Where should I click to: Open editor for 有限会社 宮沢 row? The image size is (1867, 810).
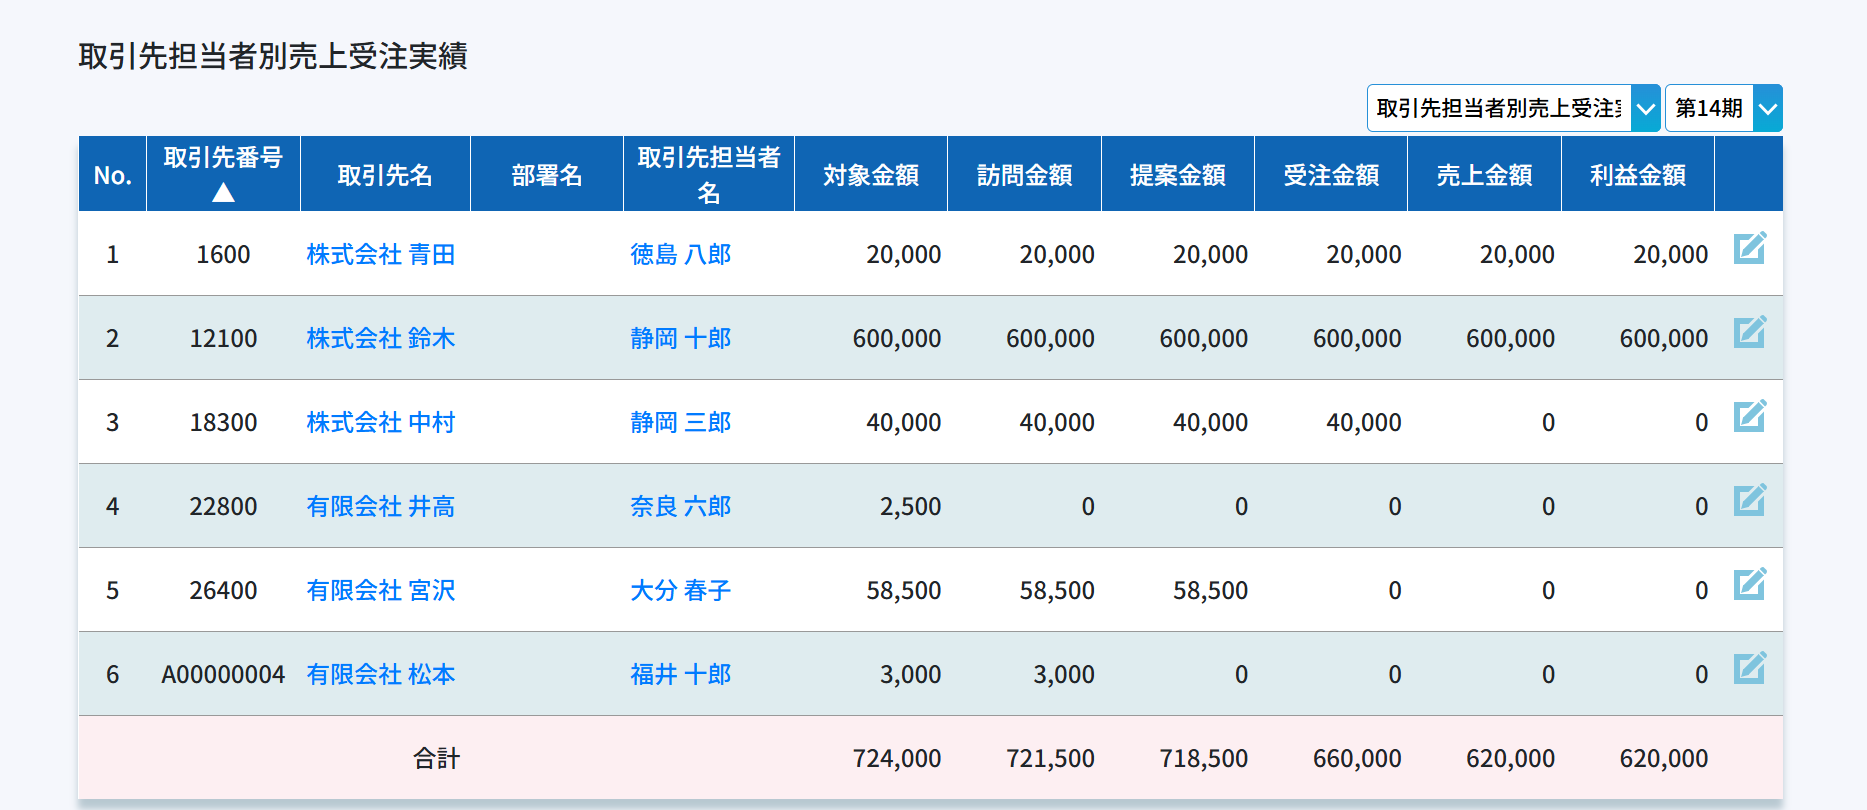coord(1749,584)
